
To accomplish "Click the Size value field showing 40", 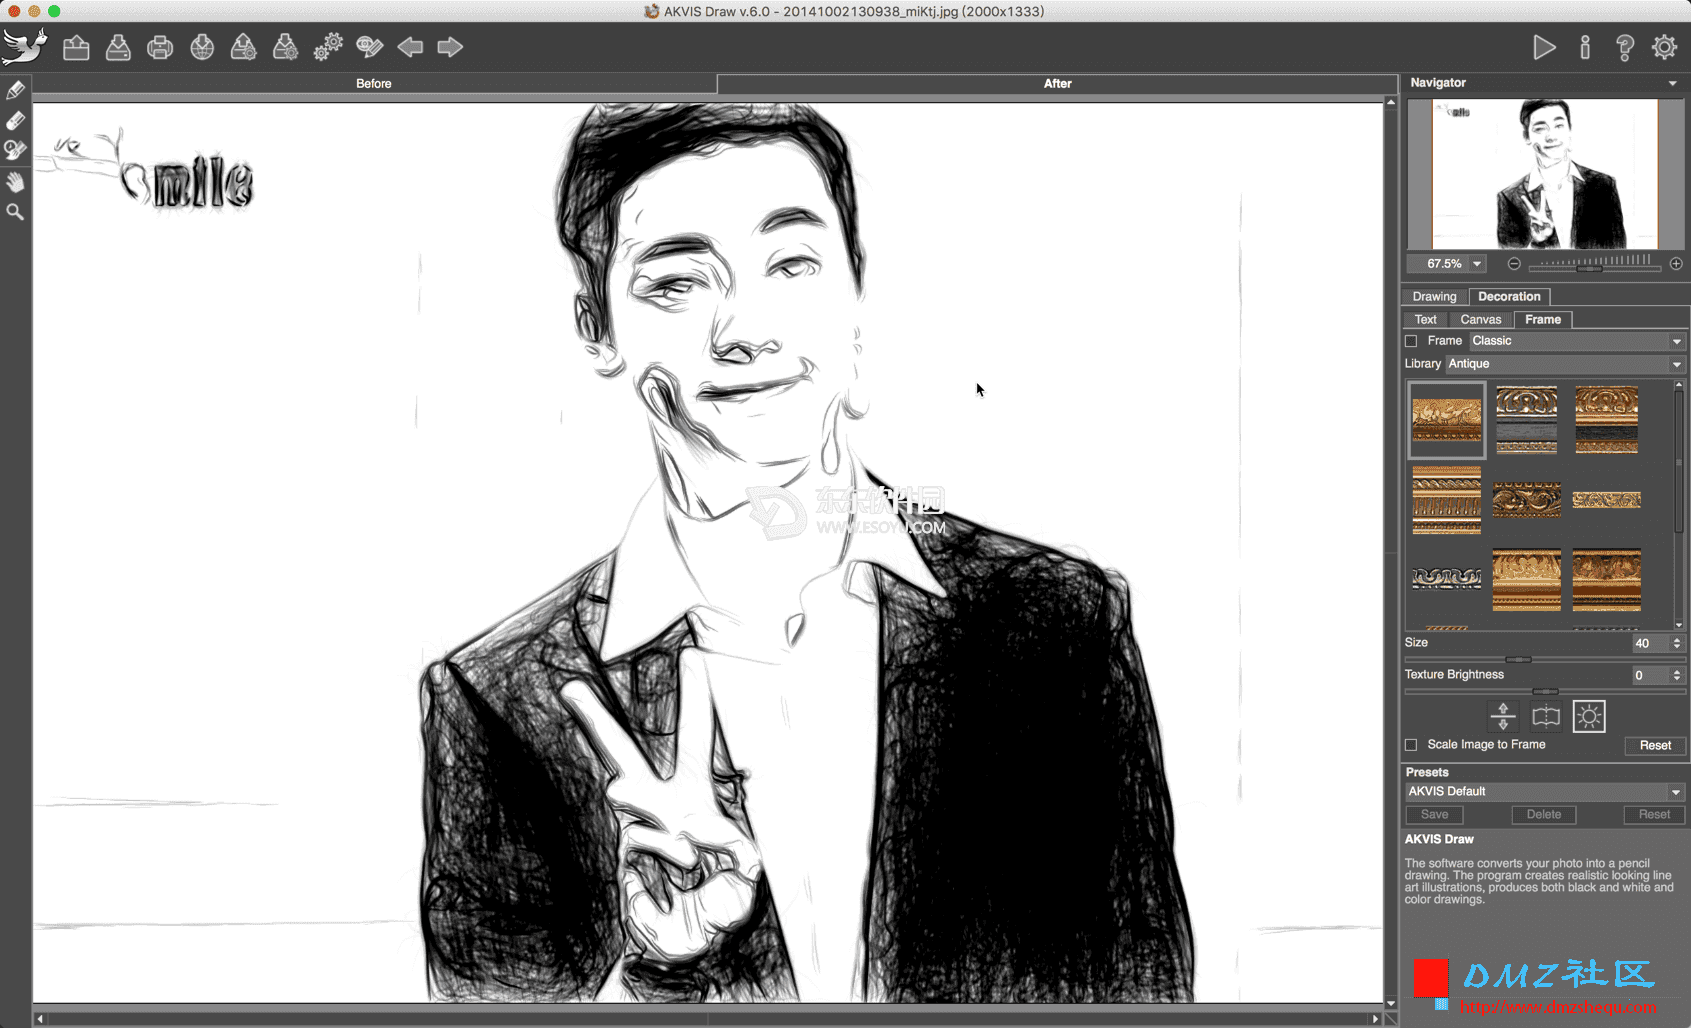I will pos(1650,643).
